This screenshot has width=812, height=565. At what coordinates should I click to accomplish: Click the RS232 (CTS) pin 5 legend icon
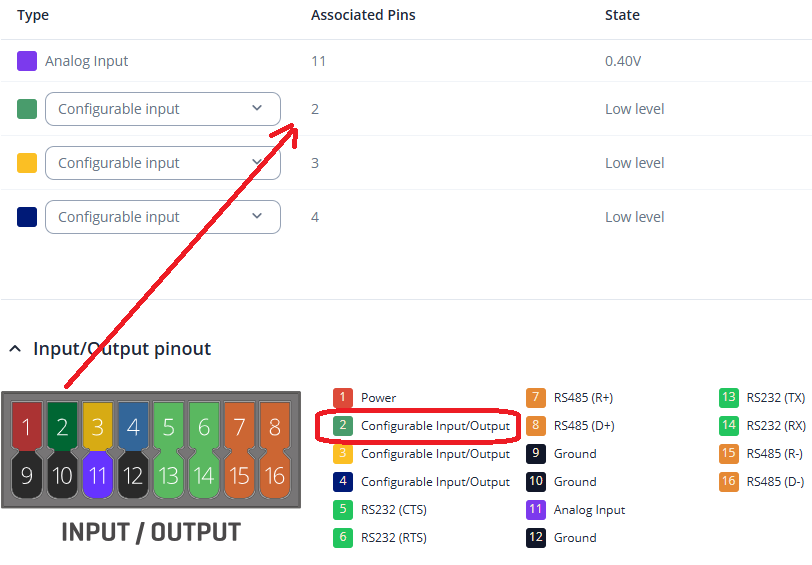(x=343, y=510)
